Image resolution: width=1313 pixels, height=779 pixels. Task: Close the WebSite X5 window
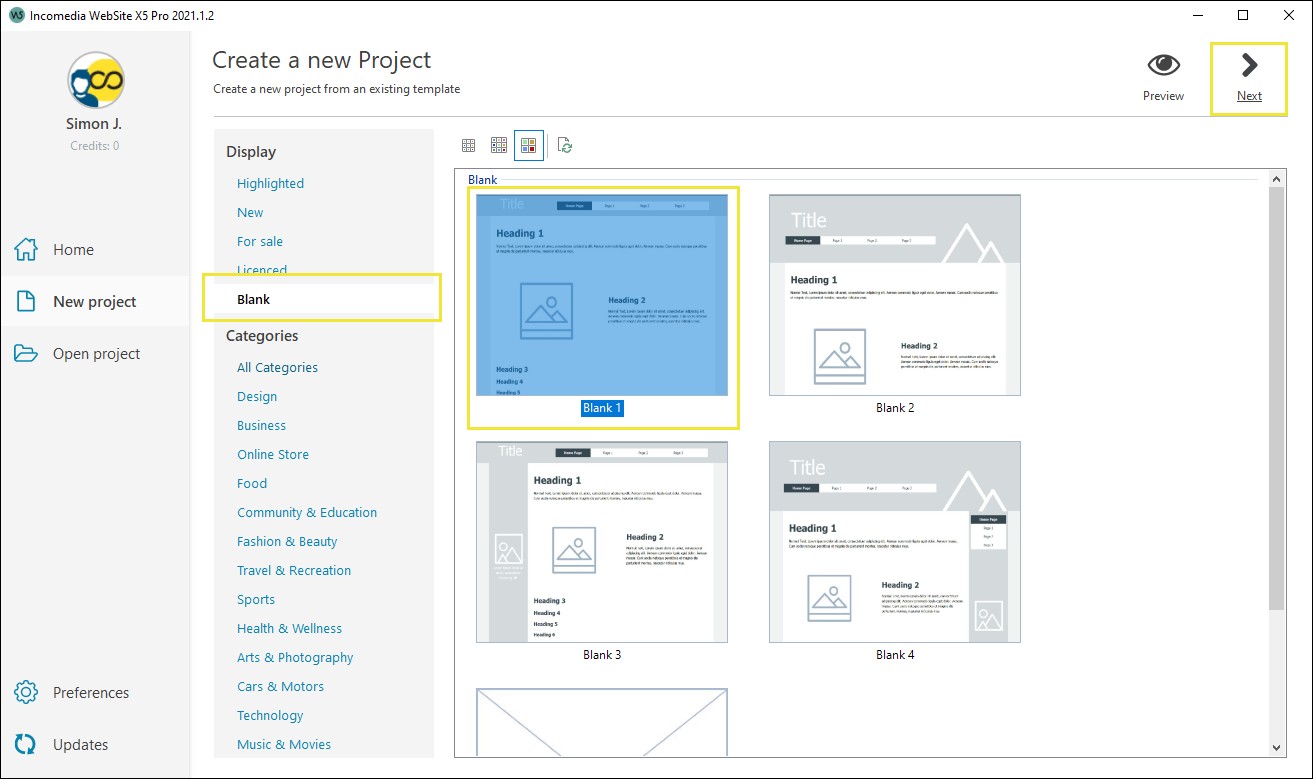(x=1289, y=15)
